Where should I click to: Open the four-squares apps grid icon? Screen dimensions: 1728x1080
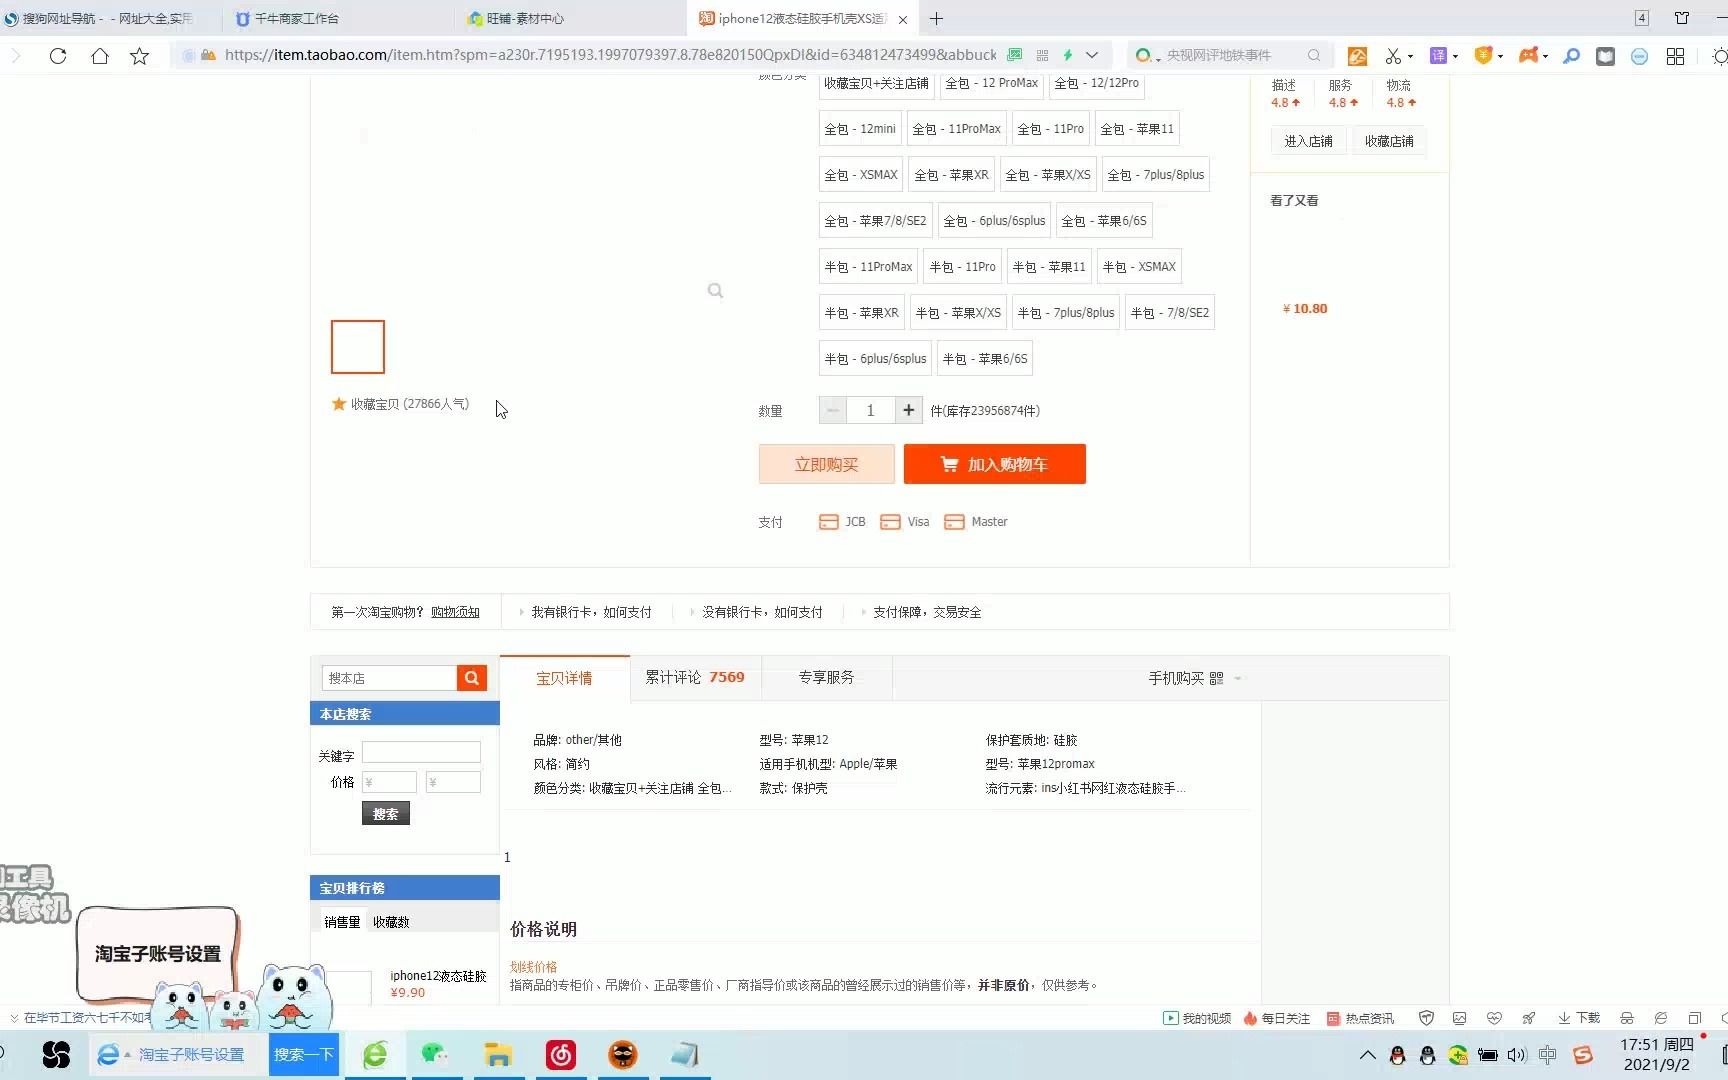[1675, 56]
